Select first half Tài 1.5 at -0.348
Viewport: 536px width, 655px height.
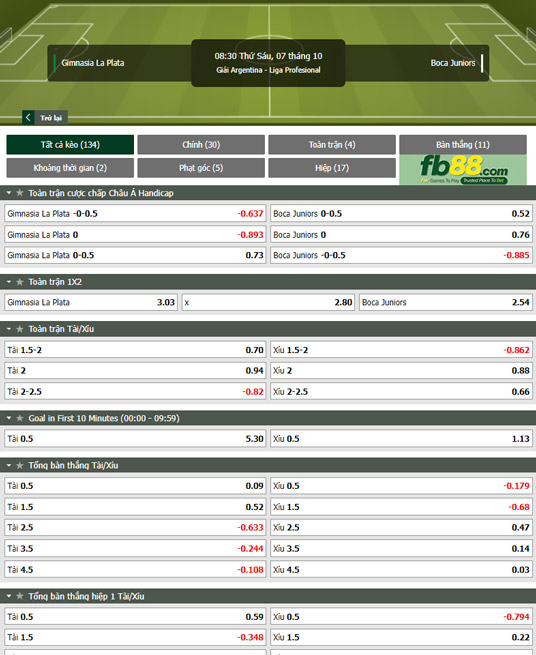pos(135,637)
